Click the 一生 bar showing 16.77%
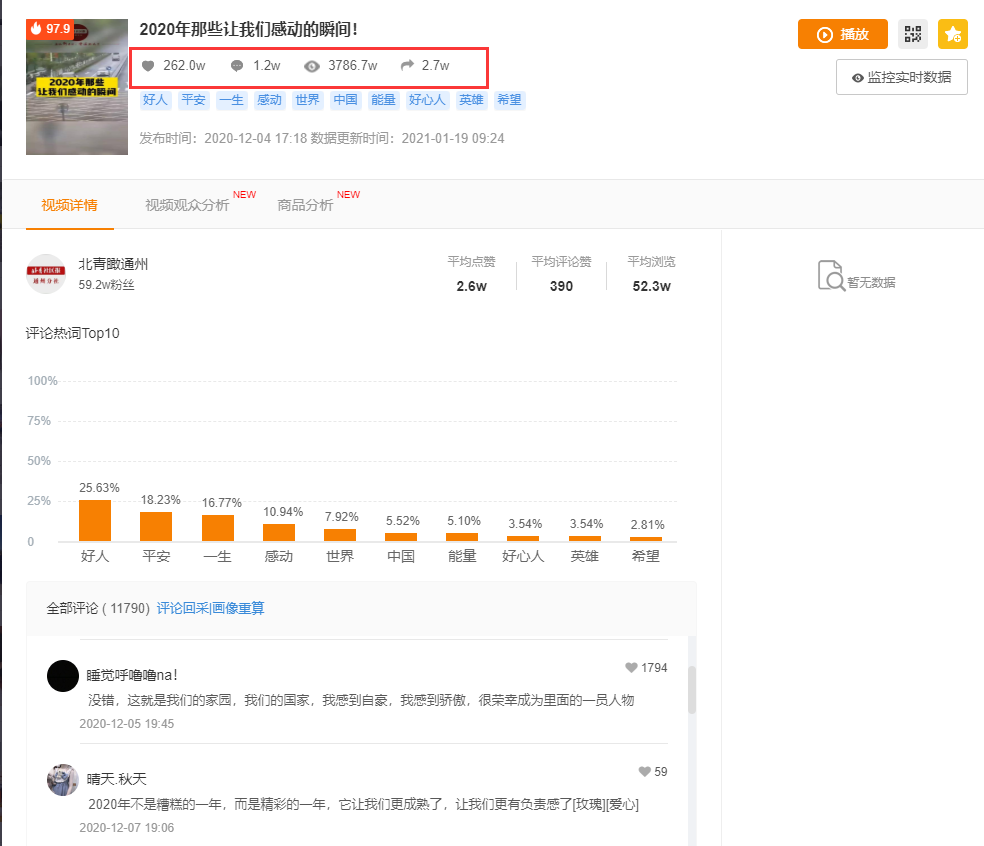 pyautogui.click(x=218, y=528)
